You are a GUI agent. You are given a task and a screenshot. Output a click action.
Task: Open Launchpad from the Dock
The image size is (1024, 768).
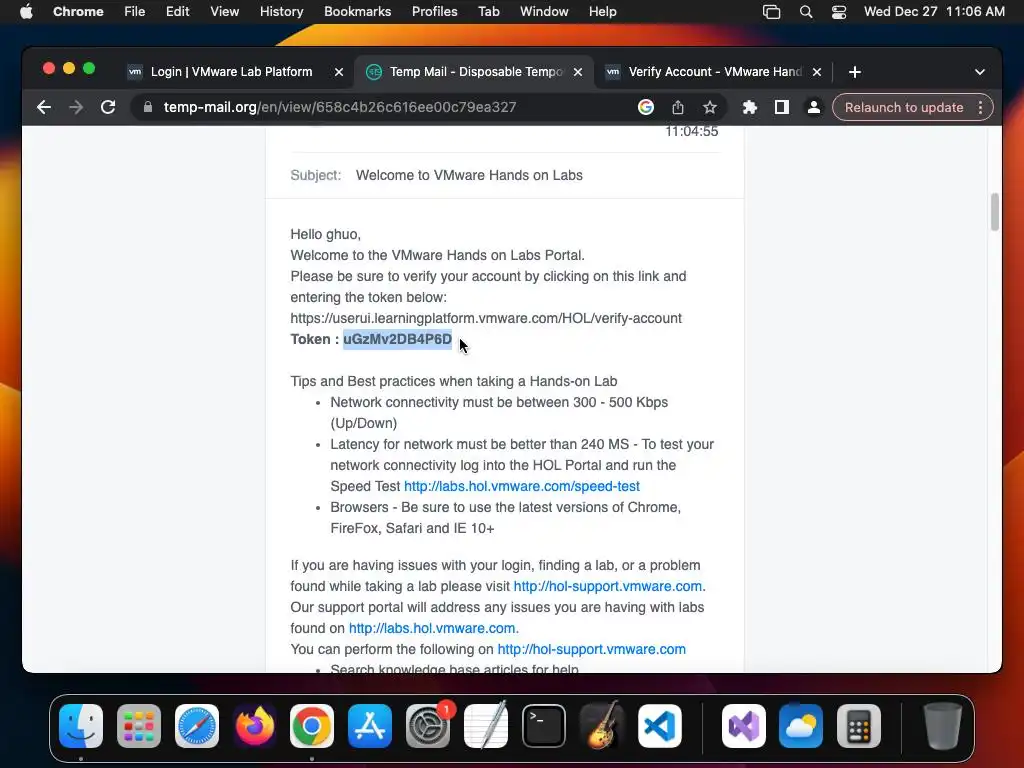pos(139,726)
